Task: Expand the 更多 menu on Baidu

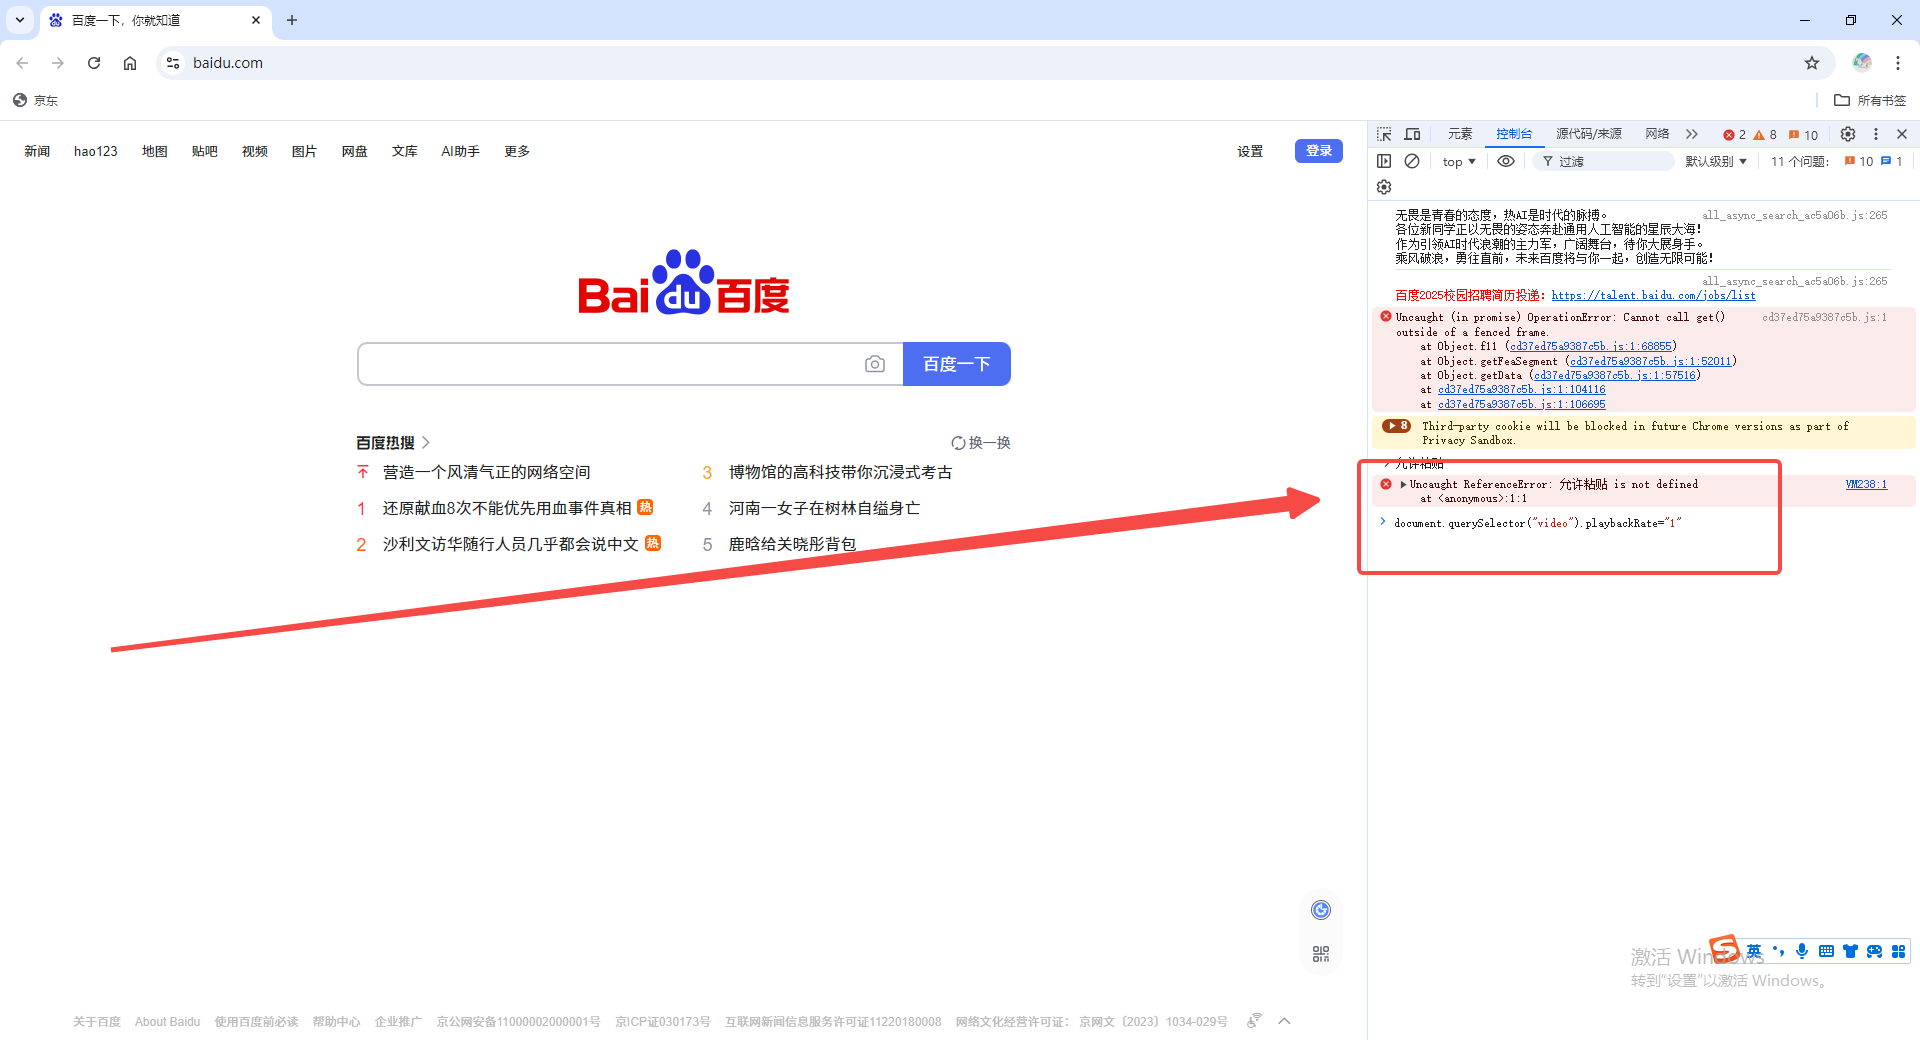Action: tap(517, 151)
